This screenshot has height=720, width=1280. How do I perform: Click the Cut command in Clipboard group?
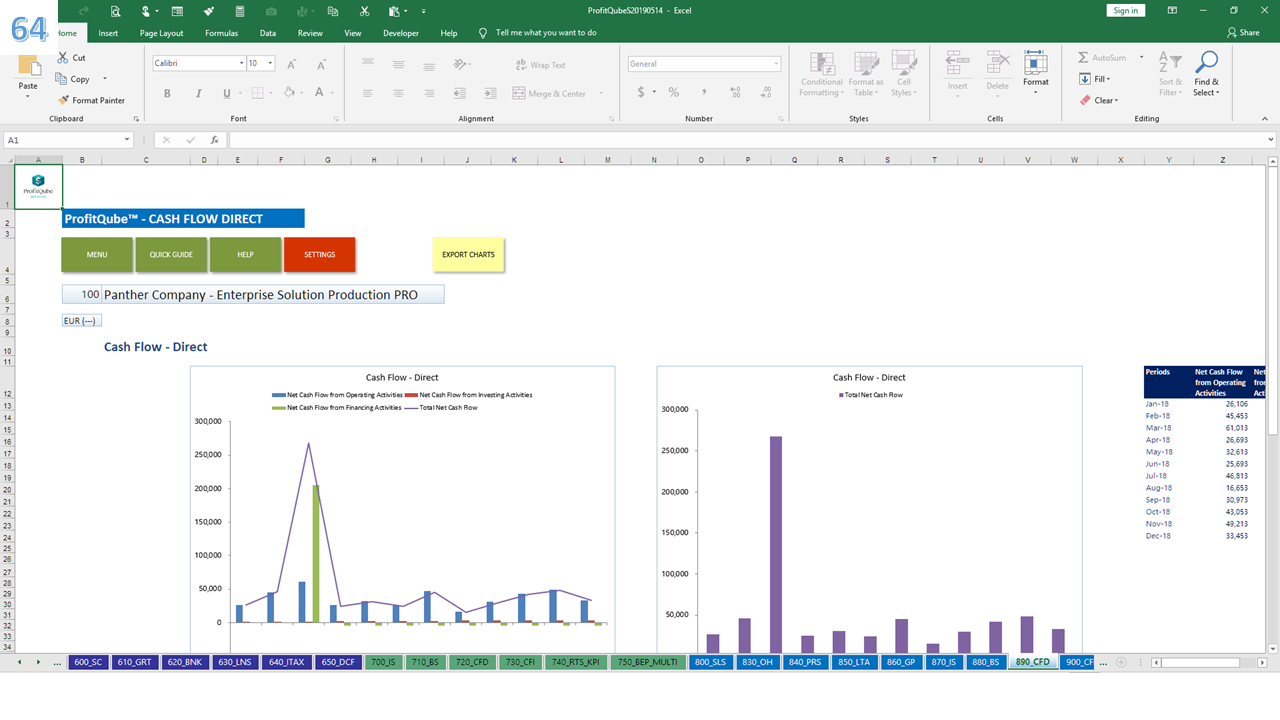(x=71, y=58)
